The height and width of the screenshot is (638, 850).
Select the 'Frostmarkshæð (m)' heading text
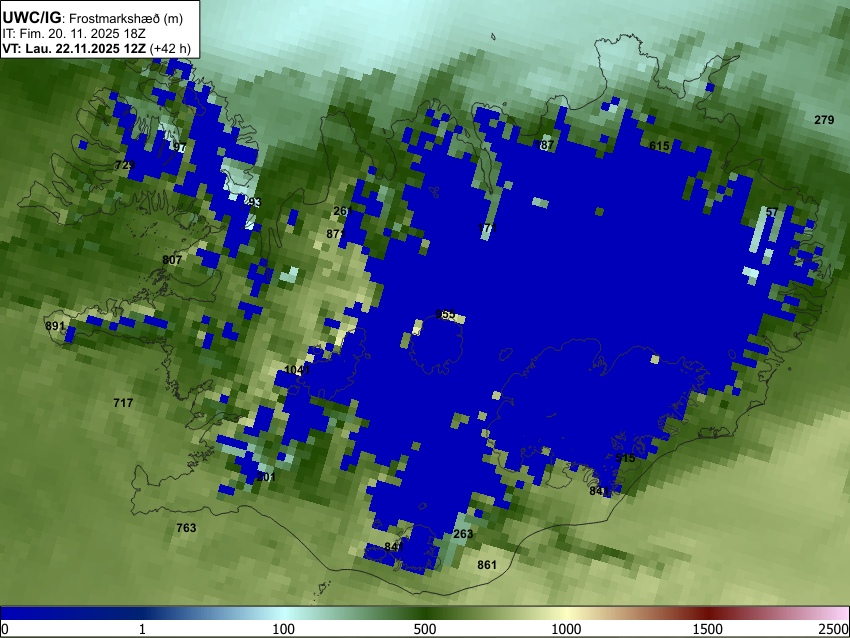[126, 18]
